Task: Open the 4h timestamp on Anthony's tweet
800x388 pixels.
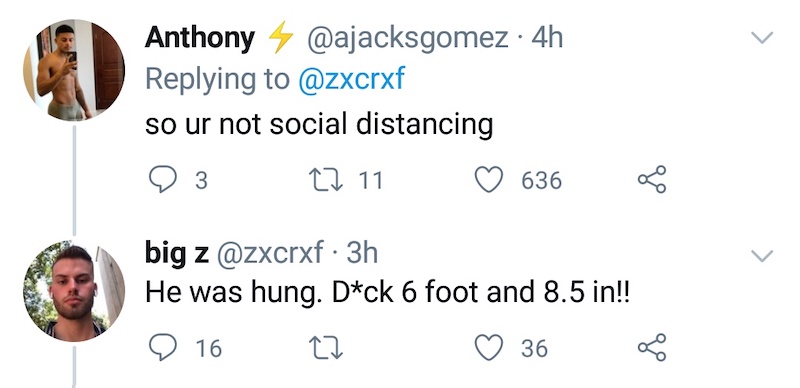Action: (547, 38)
